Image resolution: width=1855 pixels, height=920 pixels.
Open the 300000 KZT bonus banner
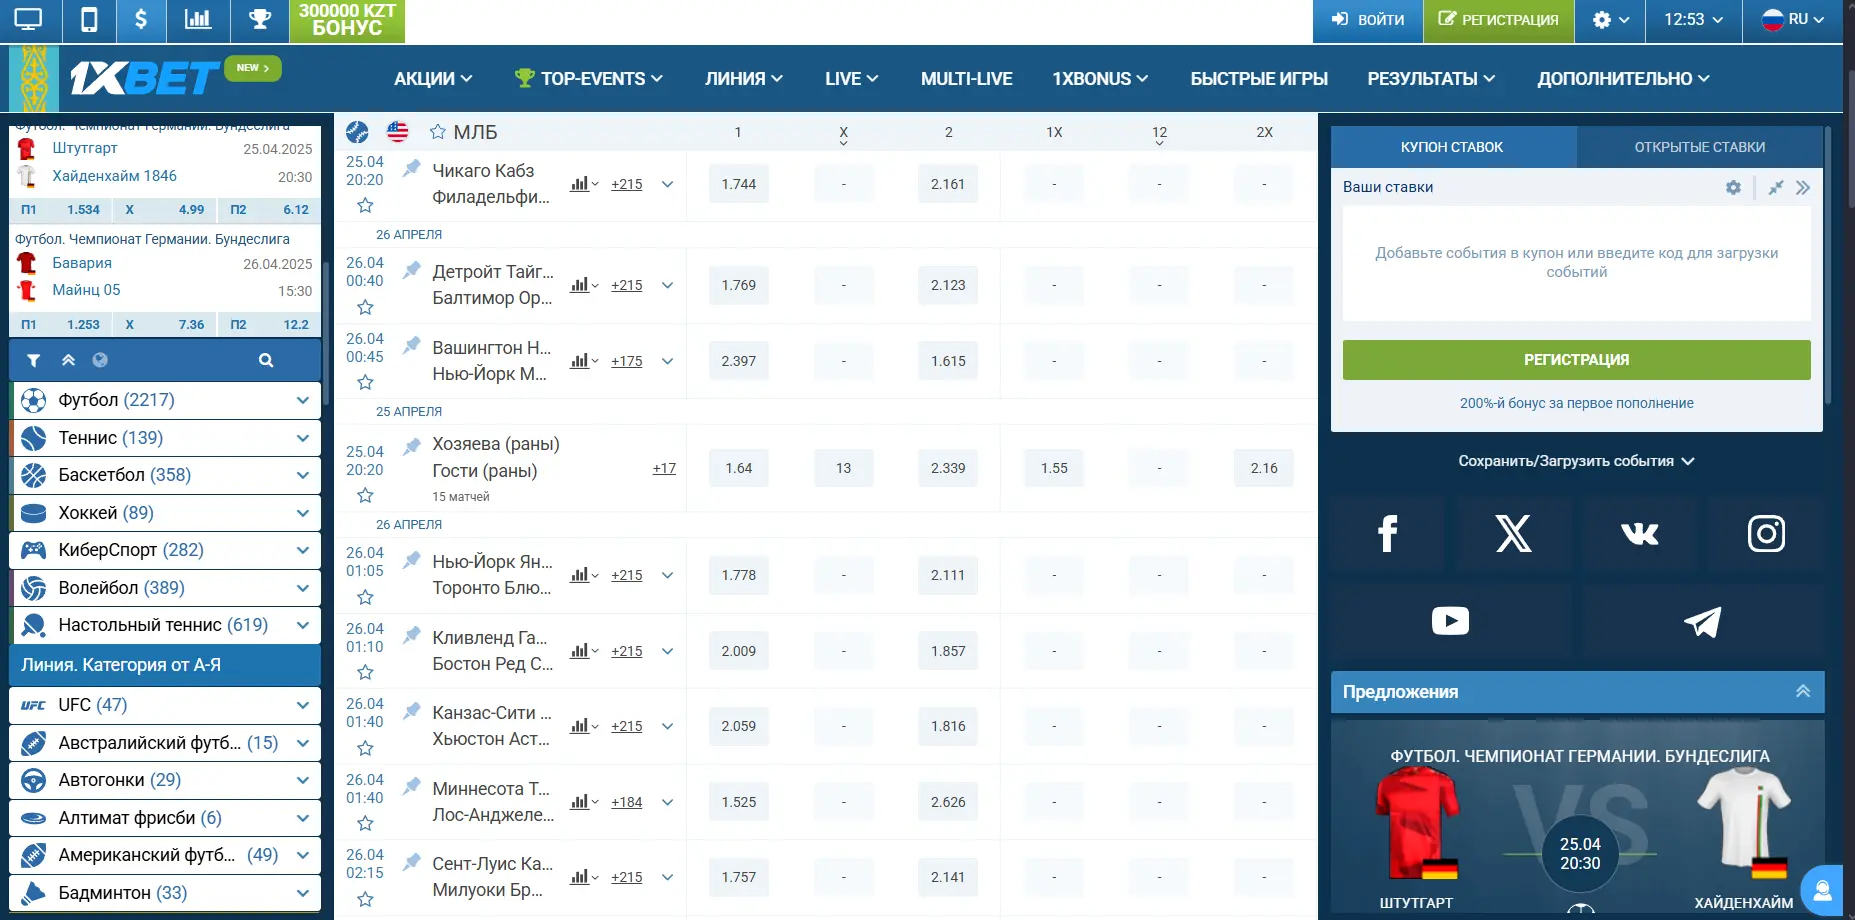click(347, 21)
